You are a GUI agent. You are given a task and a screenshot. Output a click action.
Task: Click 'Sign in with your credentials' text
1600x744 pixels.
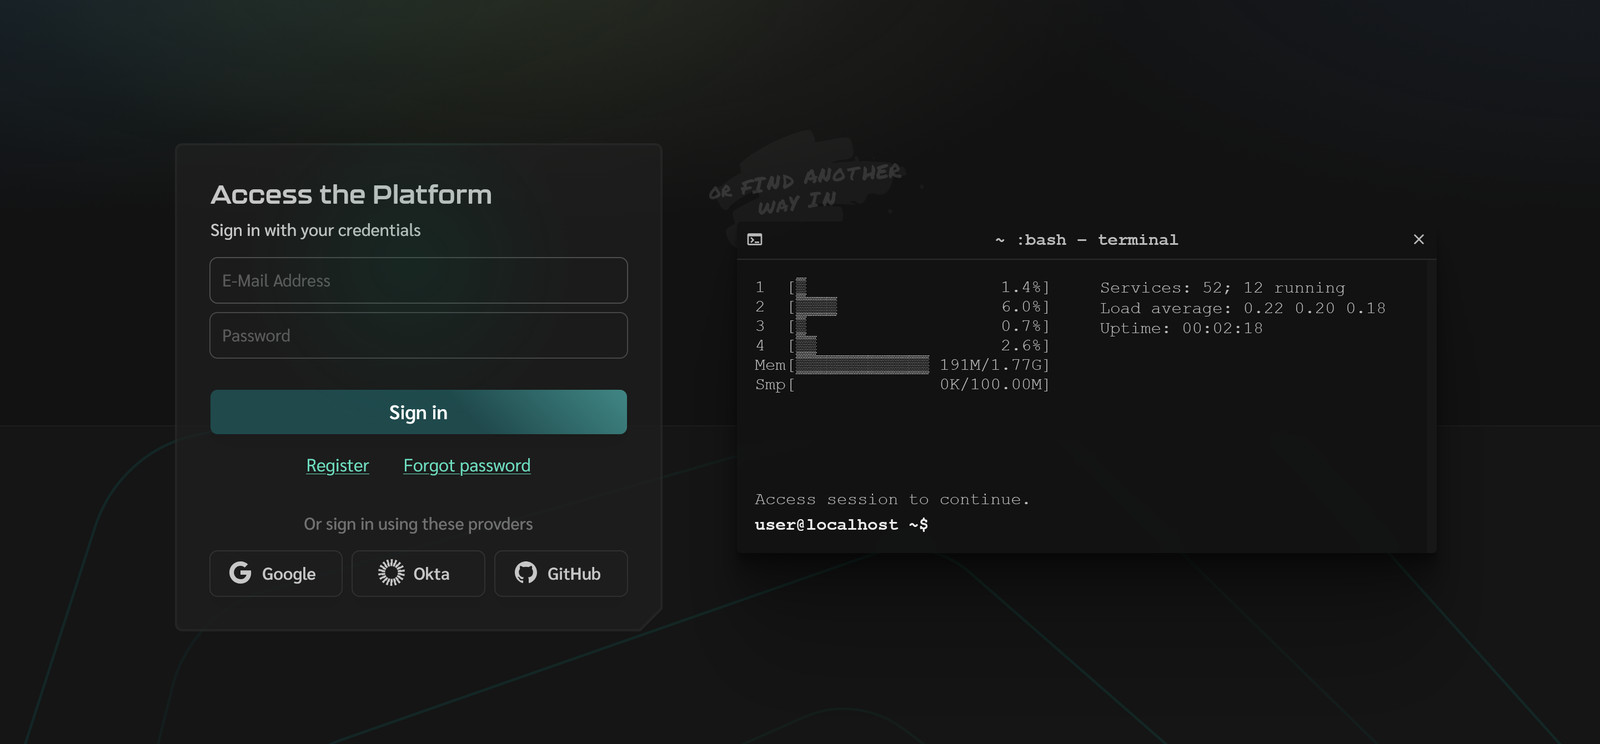click(315, 230)
